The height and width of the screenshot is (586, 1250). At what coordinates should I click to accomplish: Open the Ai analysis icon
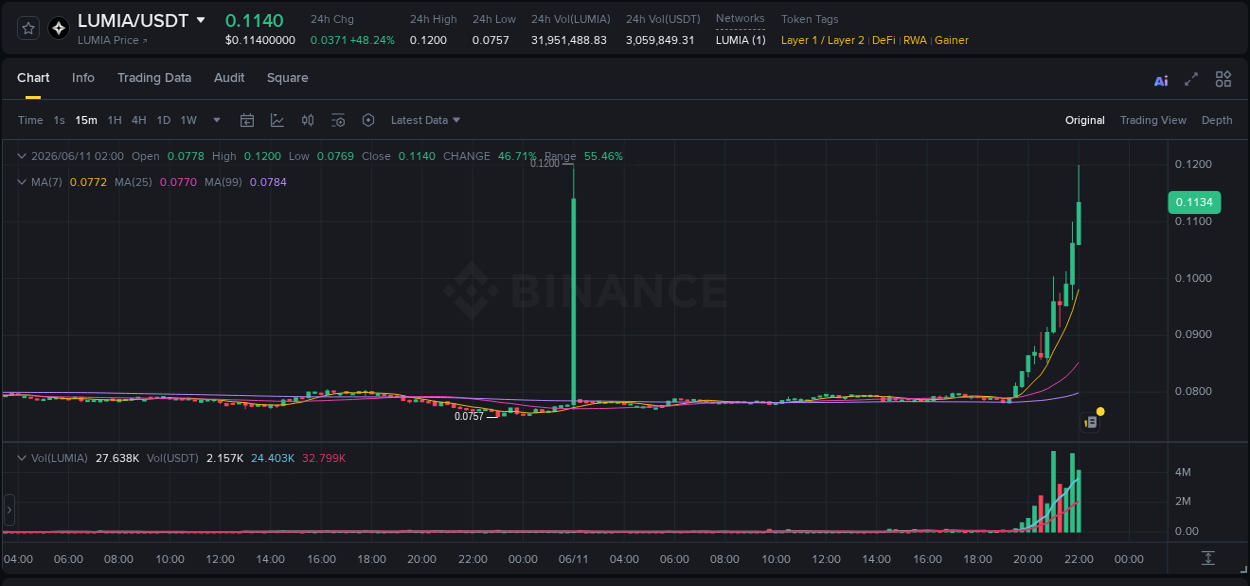click(x=1161, y=81)
